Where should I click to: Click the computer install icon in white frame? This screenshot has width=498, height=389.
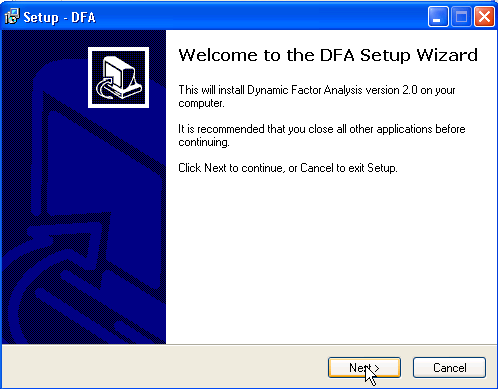coord(118,77)
